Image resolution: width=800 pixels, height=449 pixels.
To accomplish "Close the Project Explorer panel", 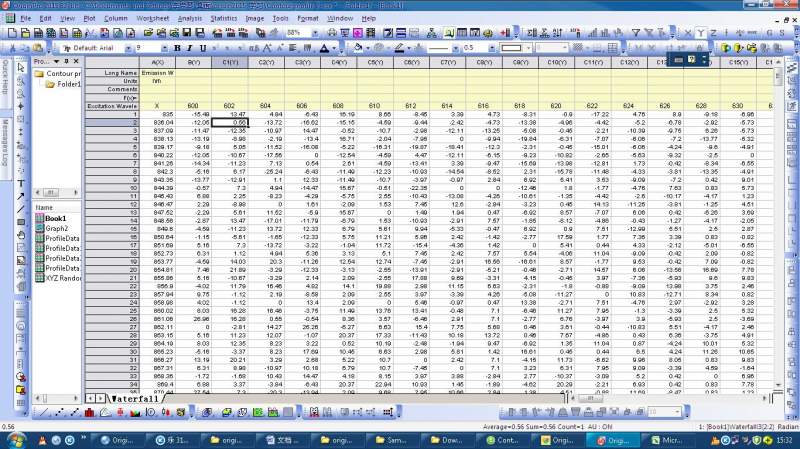I will click(x=76, y=61).
